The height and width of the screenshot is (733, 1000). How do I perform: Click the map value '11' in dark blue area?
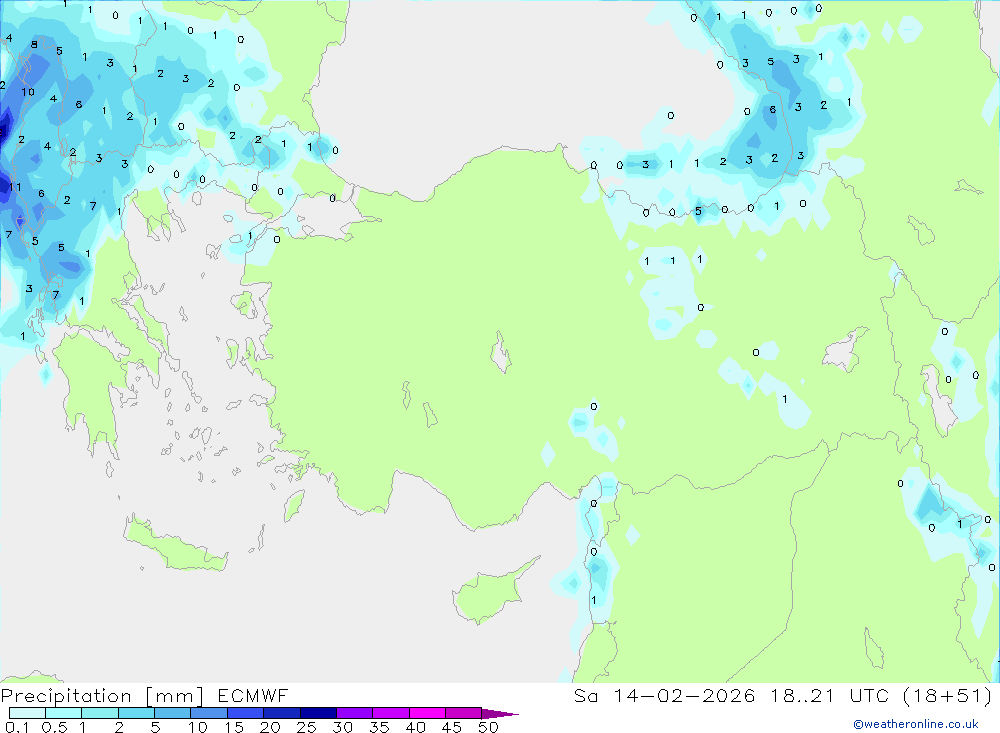(x=16, y=187)
